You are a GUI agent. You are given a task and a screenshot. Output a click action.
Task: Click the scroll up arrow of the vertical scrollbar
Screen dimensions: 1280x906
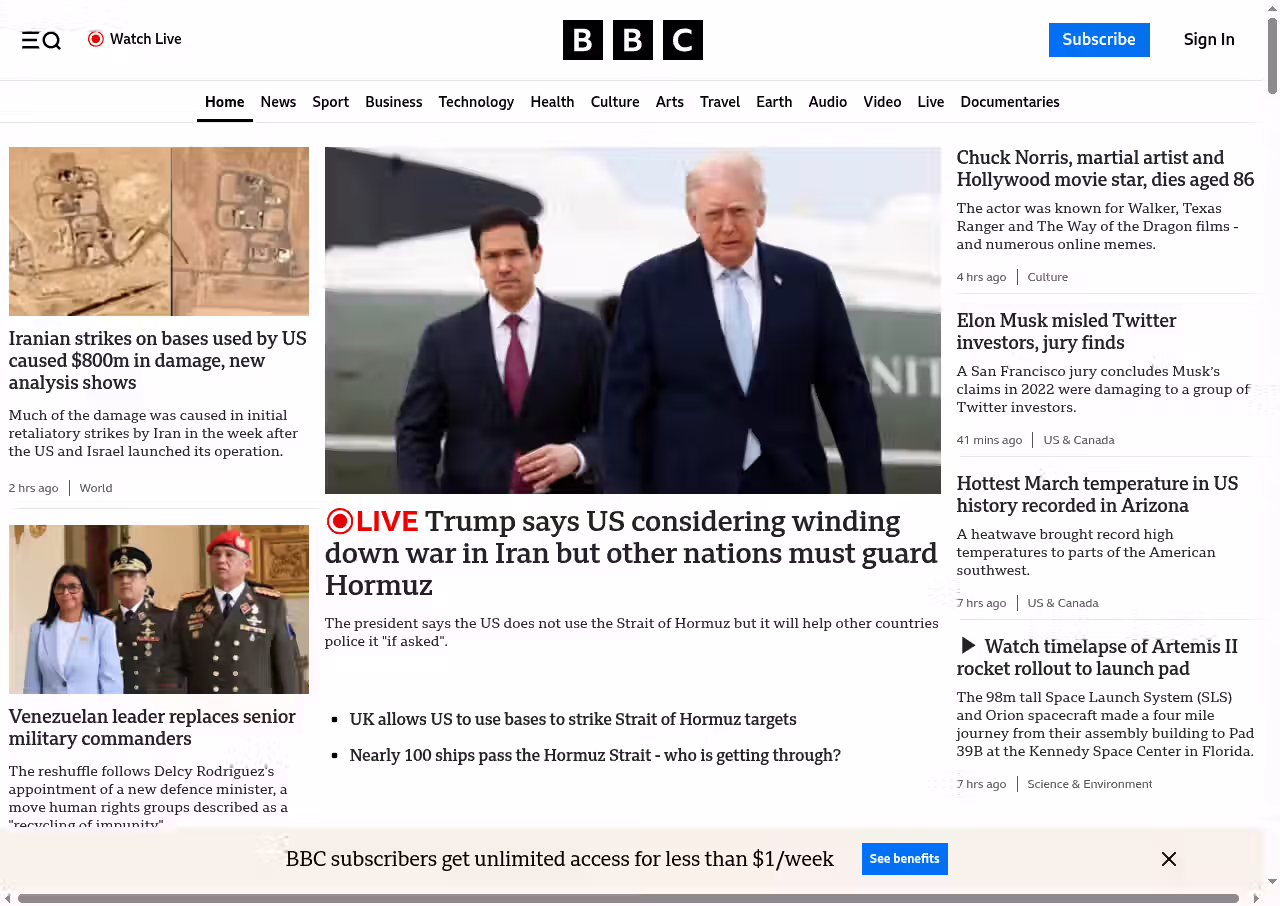[x=1272, y=8]
